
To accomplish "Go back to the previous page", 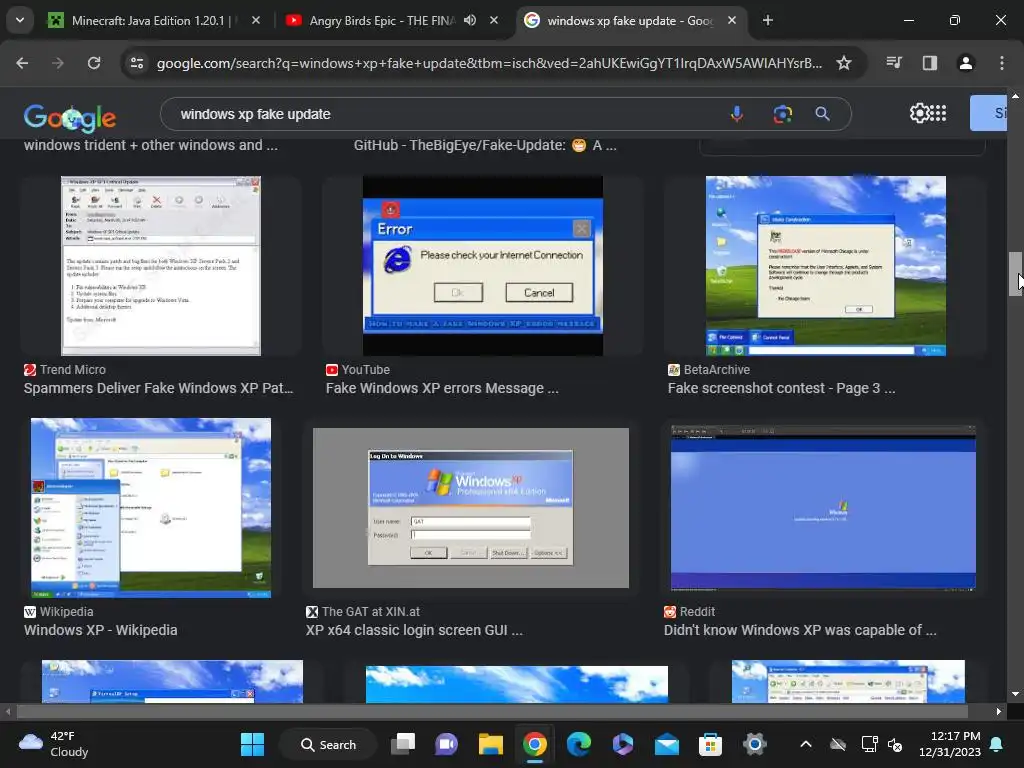I will pyautogui.click(x=22, y=63).
